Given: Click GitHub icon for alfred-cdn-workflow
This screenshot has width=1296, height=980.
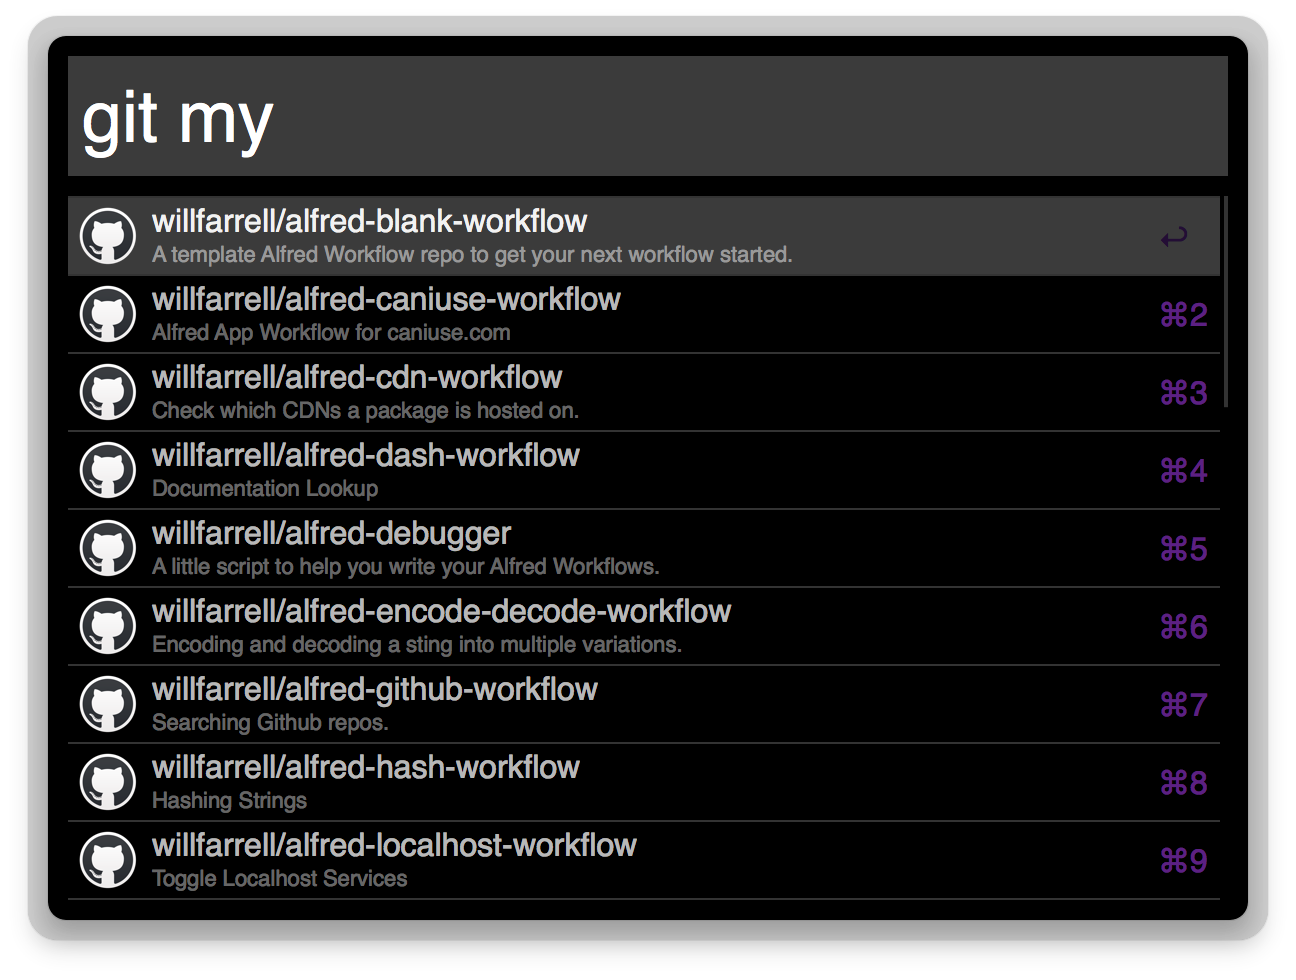Looking at the screenshot, I should [x=108, y=392].
